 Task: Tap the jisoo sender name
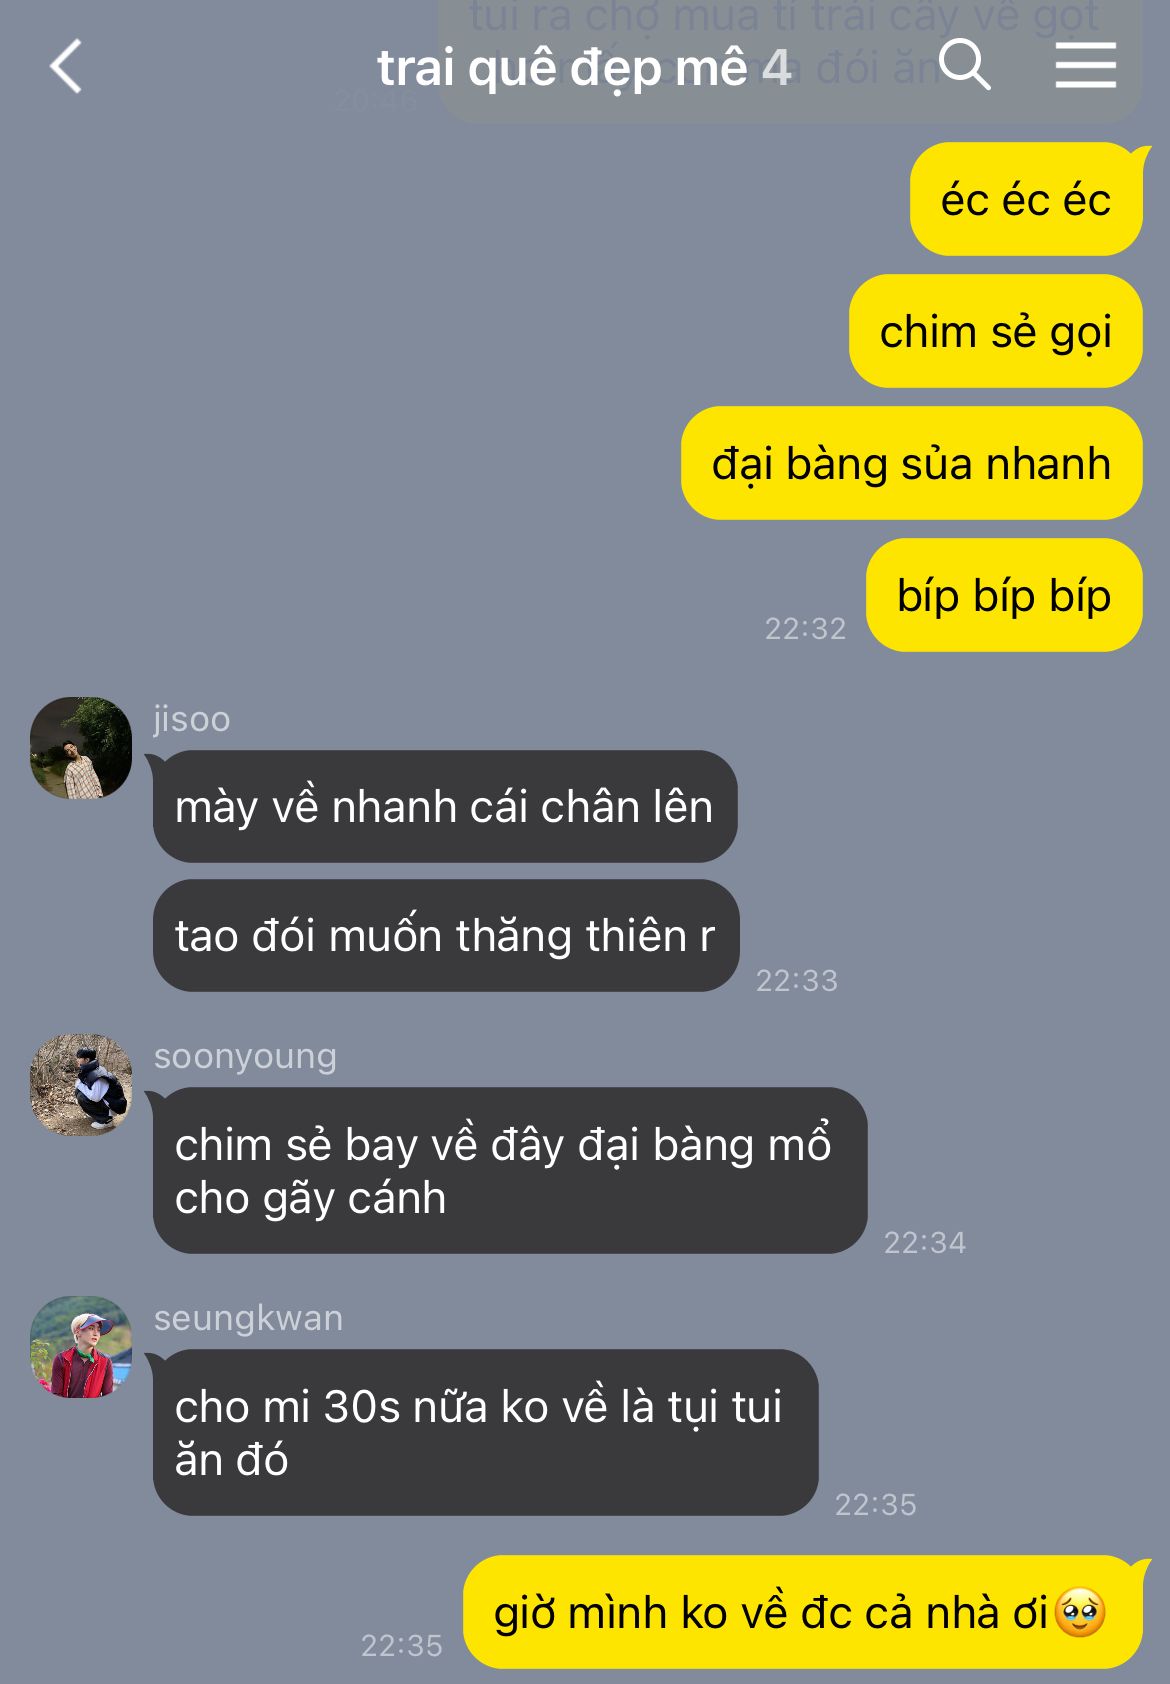point(192,718)
